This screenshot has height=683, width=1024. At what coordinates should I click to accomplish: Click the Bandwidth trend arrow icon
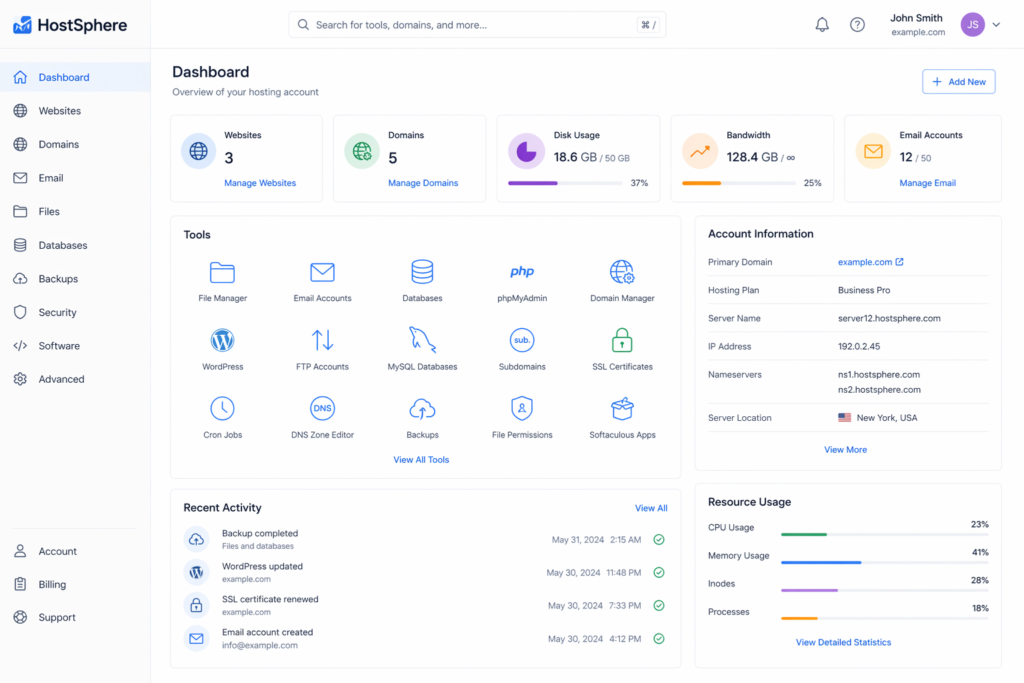[x=699, y=151]
